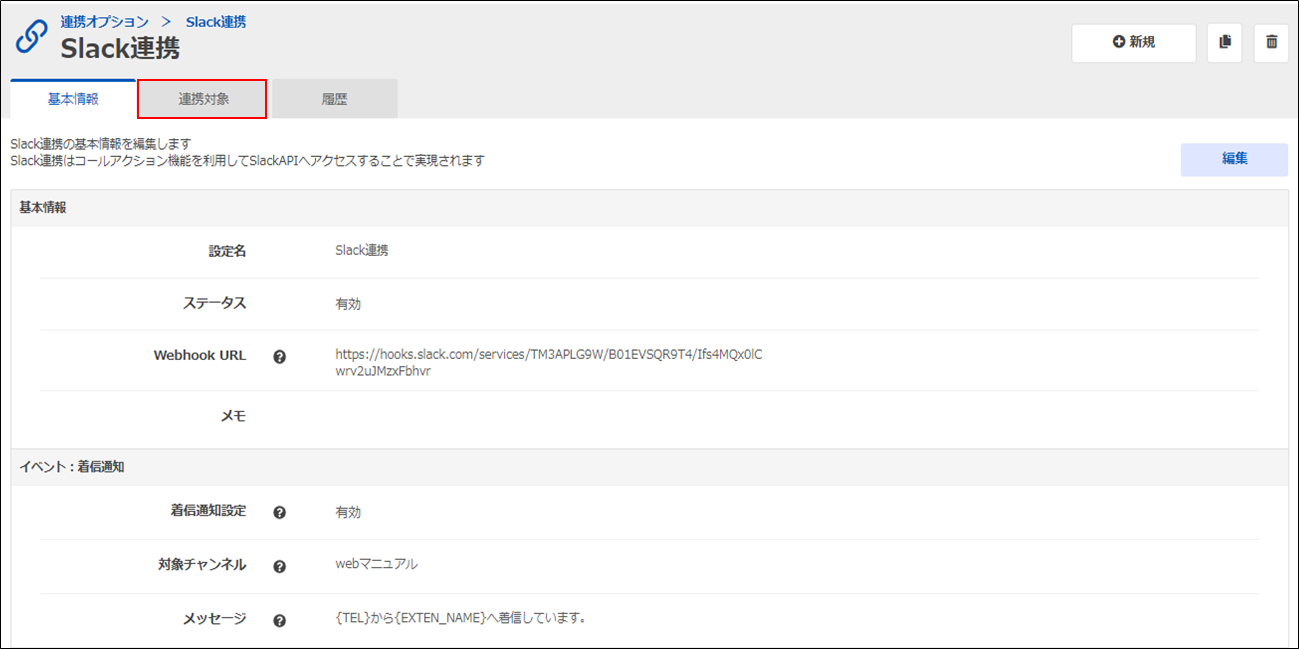Open help icon next to Webhook URL
This screenshot has width=1299, height=649.
(280, 356)
